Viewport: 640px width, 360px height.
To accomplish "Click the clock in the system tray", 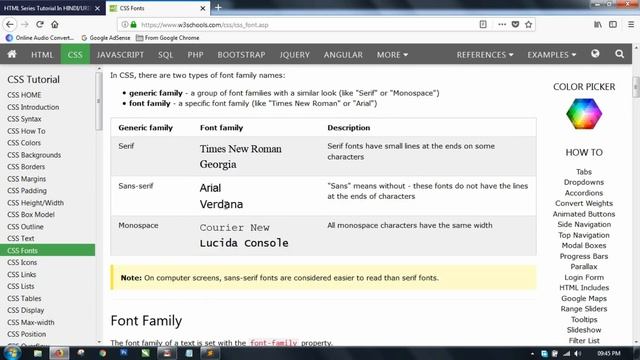I will pos(609,353).
